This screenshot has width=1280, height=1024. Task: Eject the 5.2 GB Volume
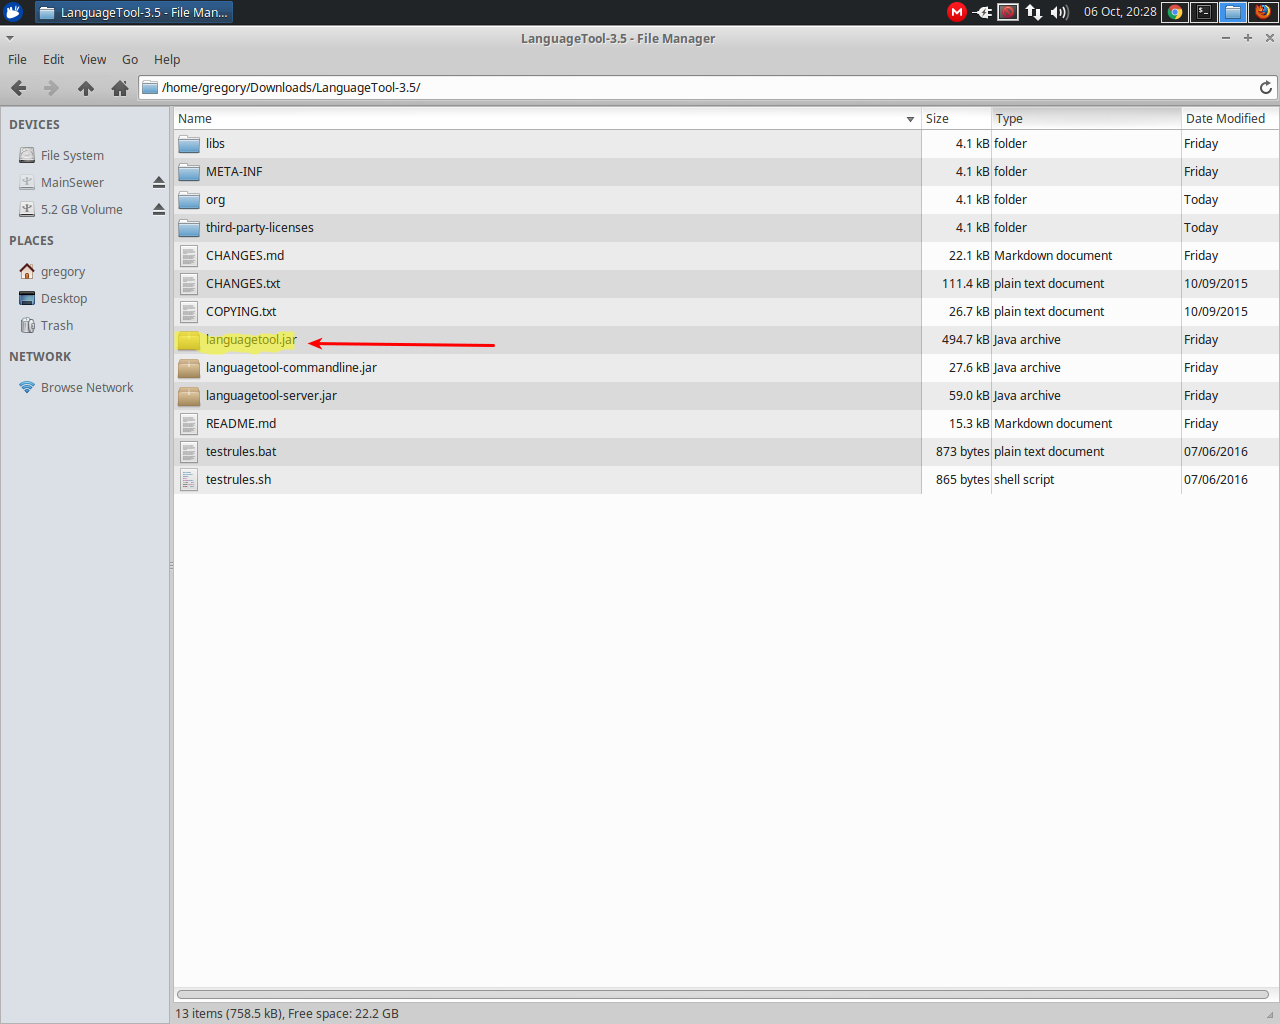point(158,209)
